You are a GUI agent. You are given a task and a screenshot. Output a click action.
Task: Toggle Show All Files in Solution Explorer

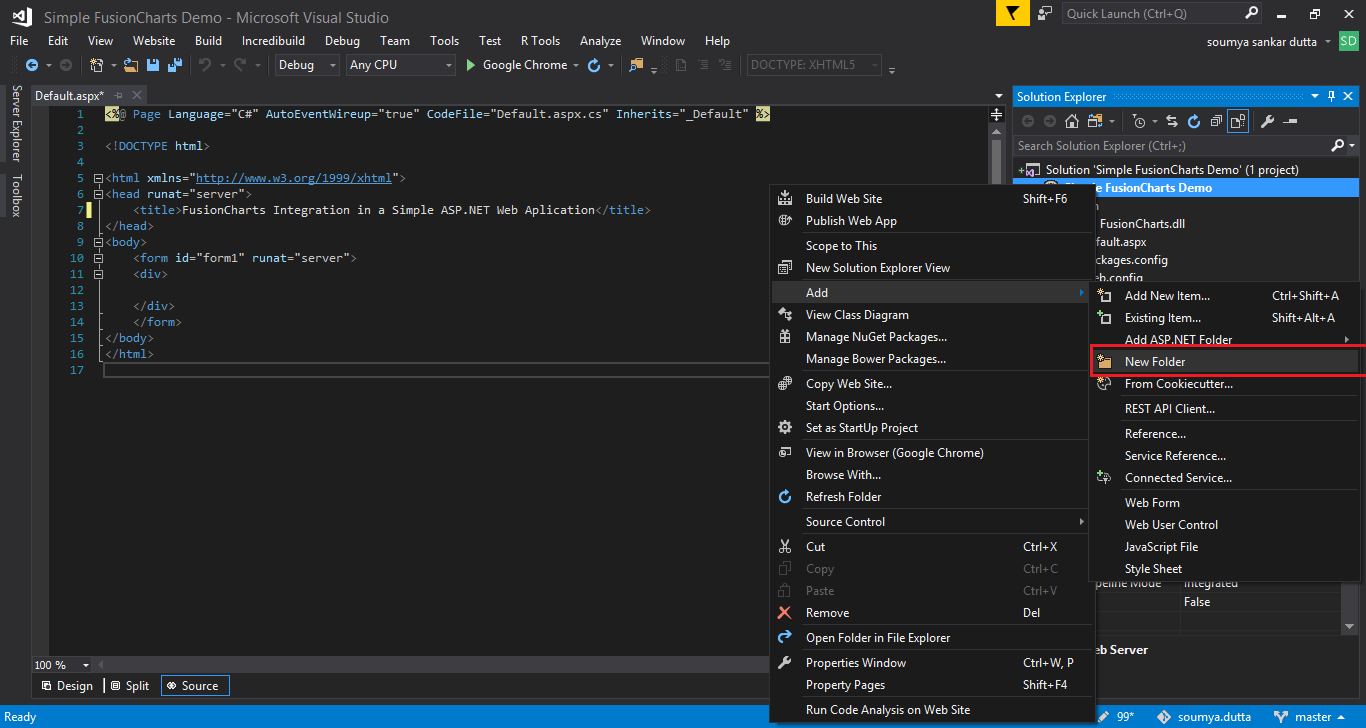[1238, 121]
